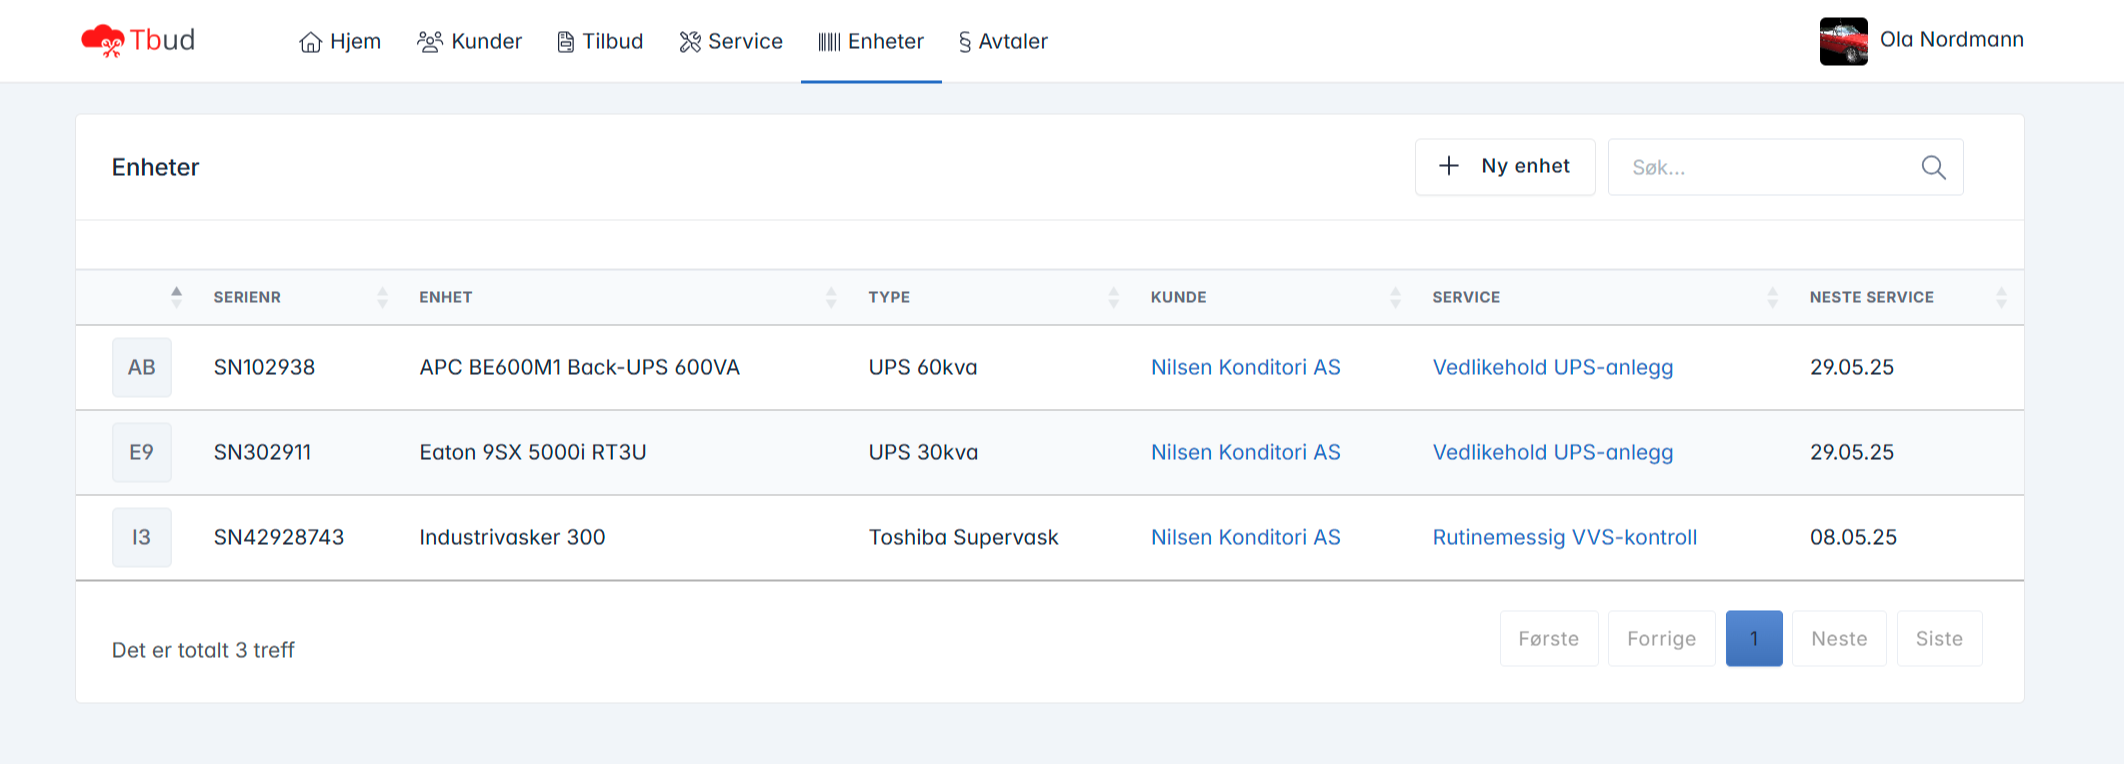
Task: Click the I3 unit badge icon
Action: tap(142, 538)
